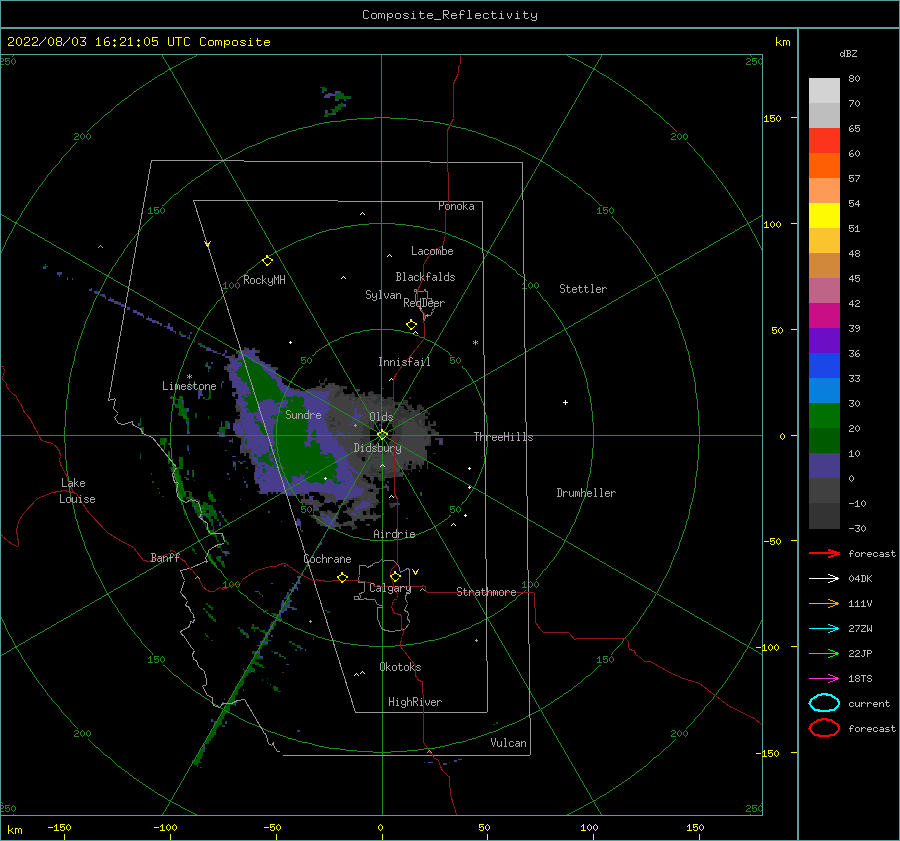Image resolution: width=900 pixels, height=841 pixels.
Task: Click the green 30 dBZ legend swatch
Action: [x=824, y=415]
